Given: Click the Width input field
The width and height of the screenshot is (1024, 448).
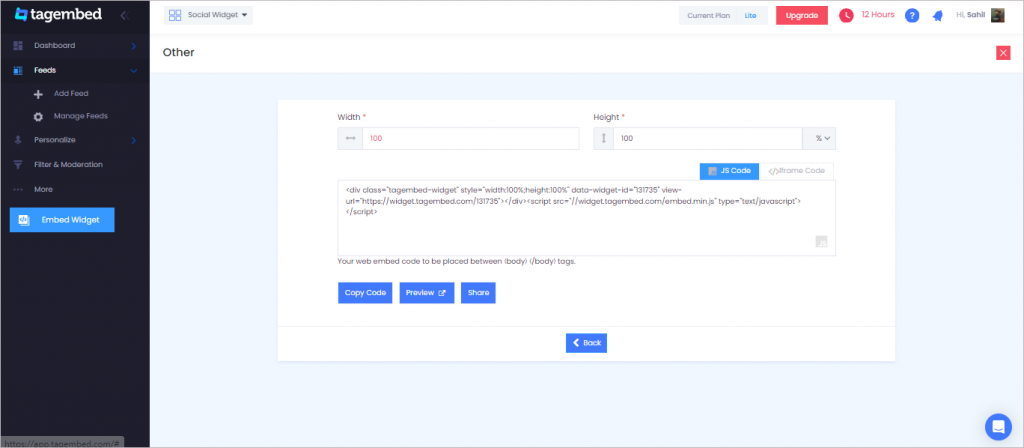Looking at the screenshot, I should point(470,138).
